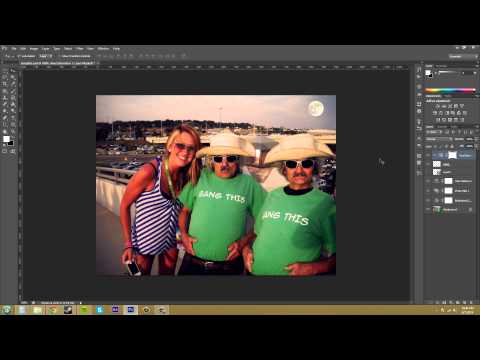The image size is (480, 360).
Task: Select the Zoom tool
Action: [13, 132]
